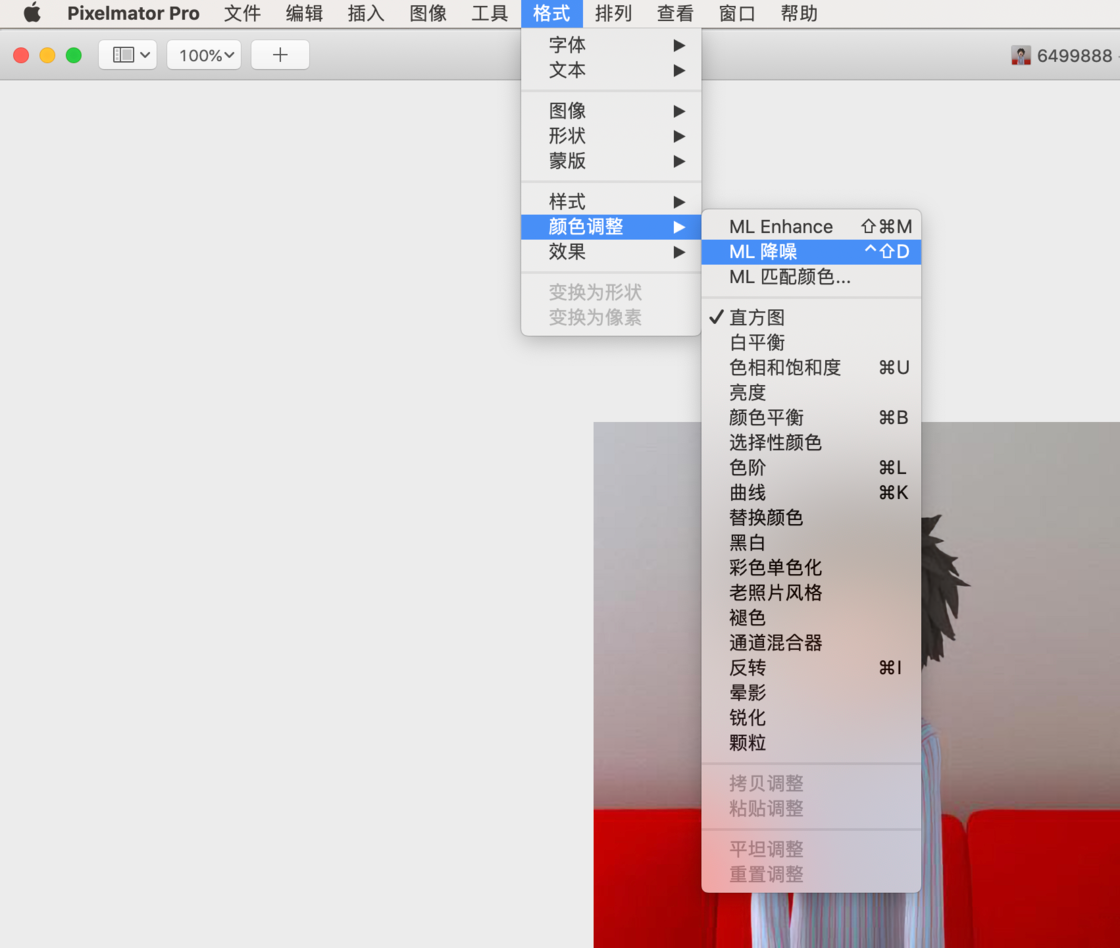Image resolution: width=1120 pixels, height=948 pixels.
Task: Toggle the checked 直方图 item
Action: [811, 317]
